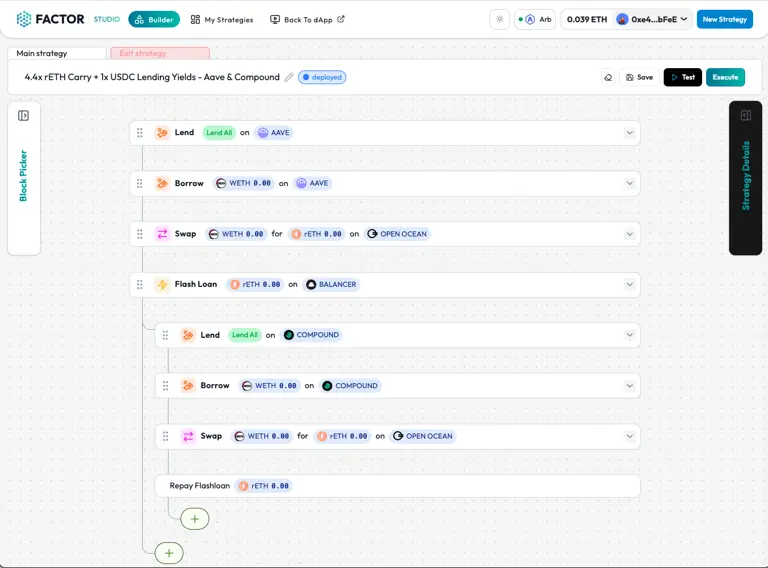Save the strategy

coord(639,77)
